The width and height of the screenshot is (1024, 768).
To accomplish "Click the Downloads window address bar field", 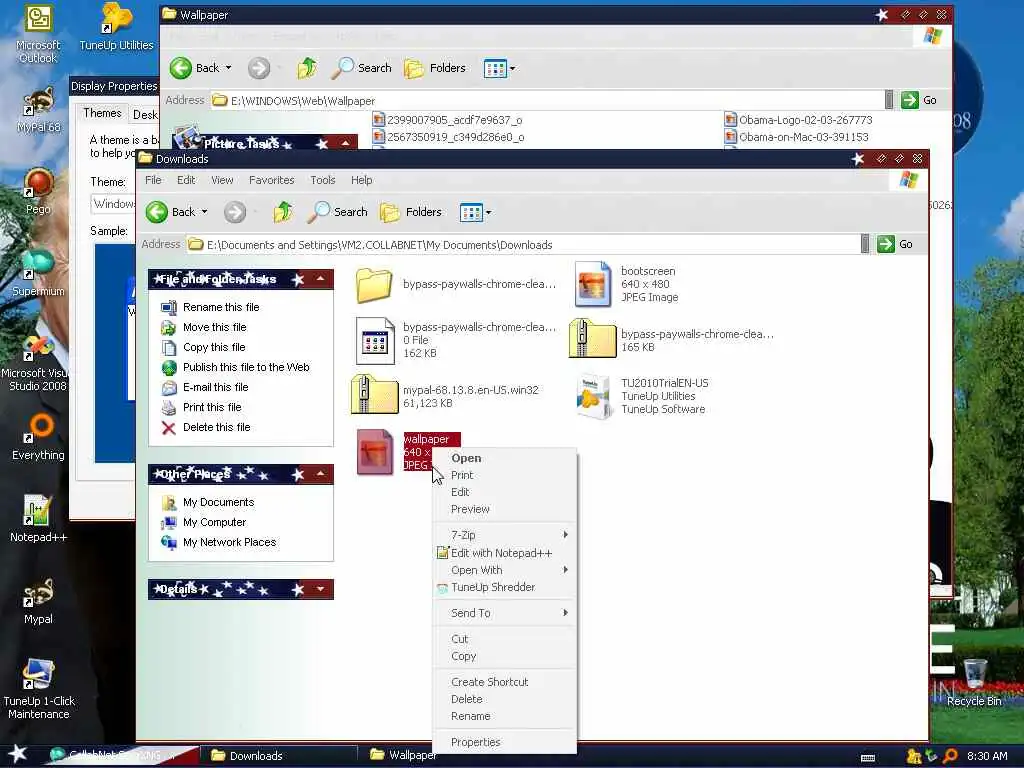I will click(522, 245).
